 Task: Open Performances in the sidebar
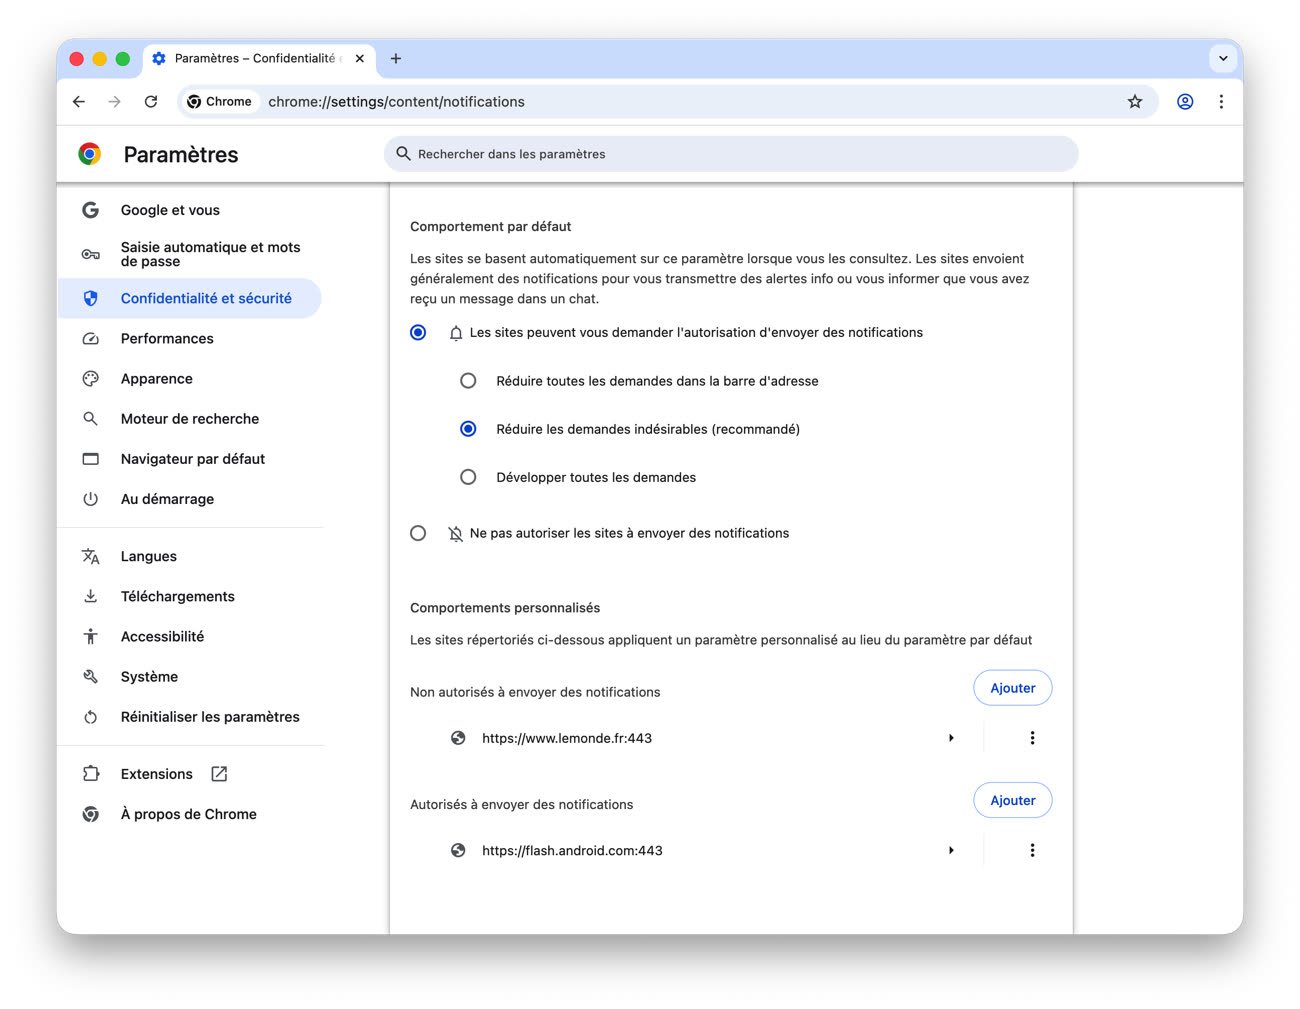tap(167, 339)
